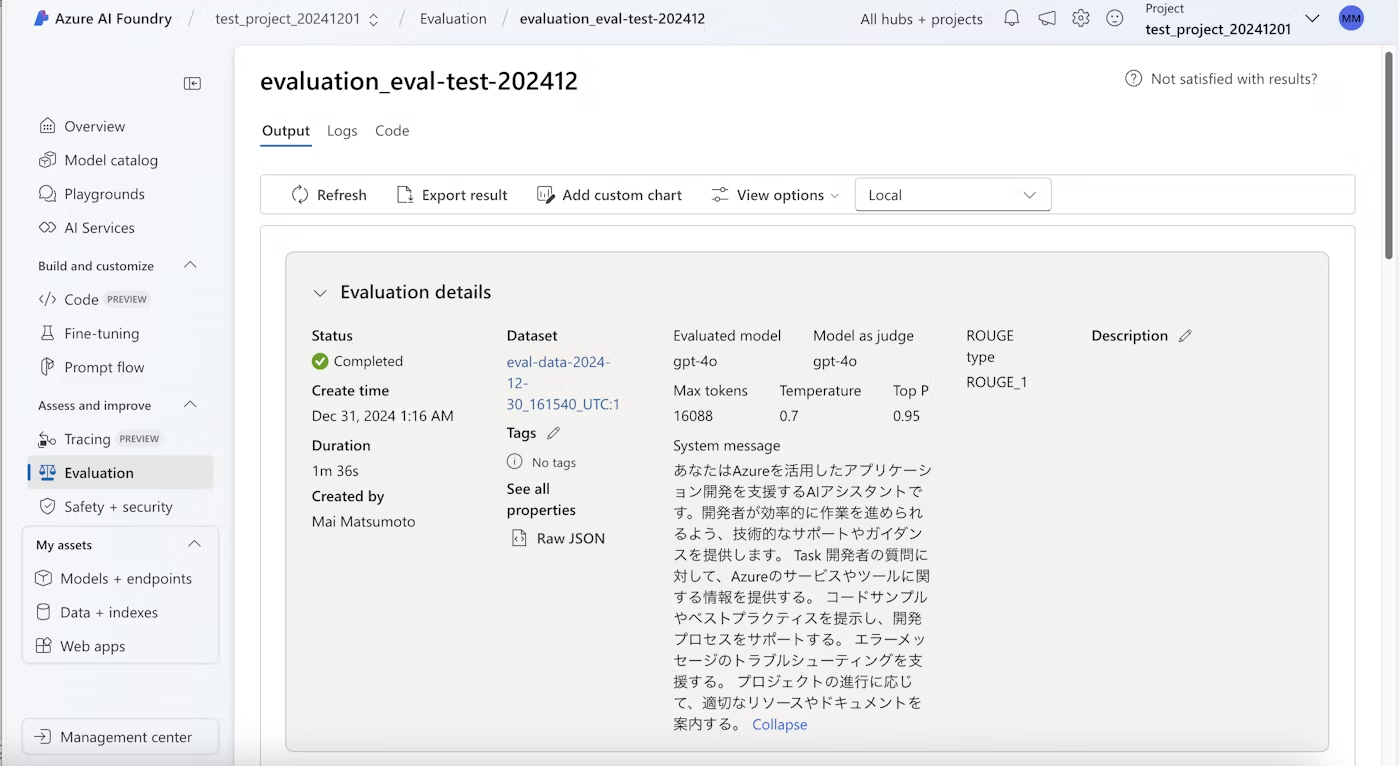Click Not satisfied with results?
1400x766 pixels.
tap(1234, 78)
